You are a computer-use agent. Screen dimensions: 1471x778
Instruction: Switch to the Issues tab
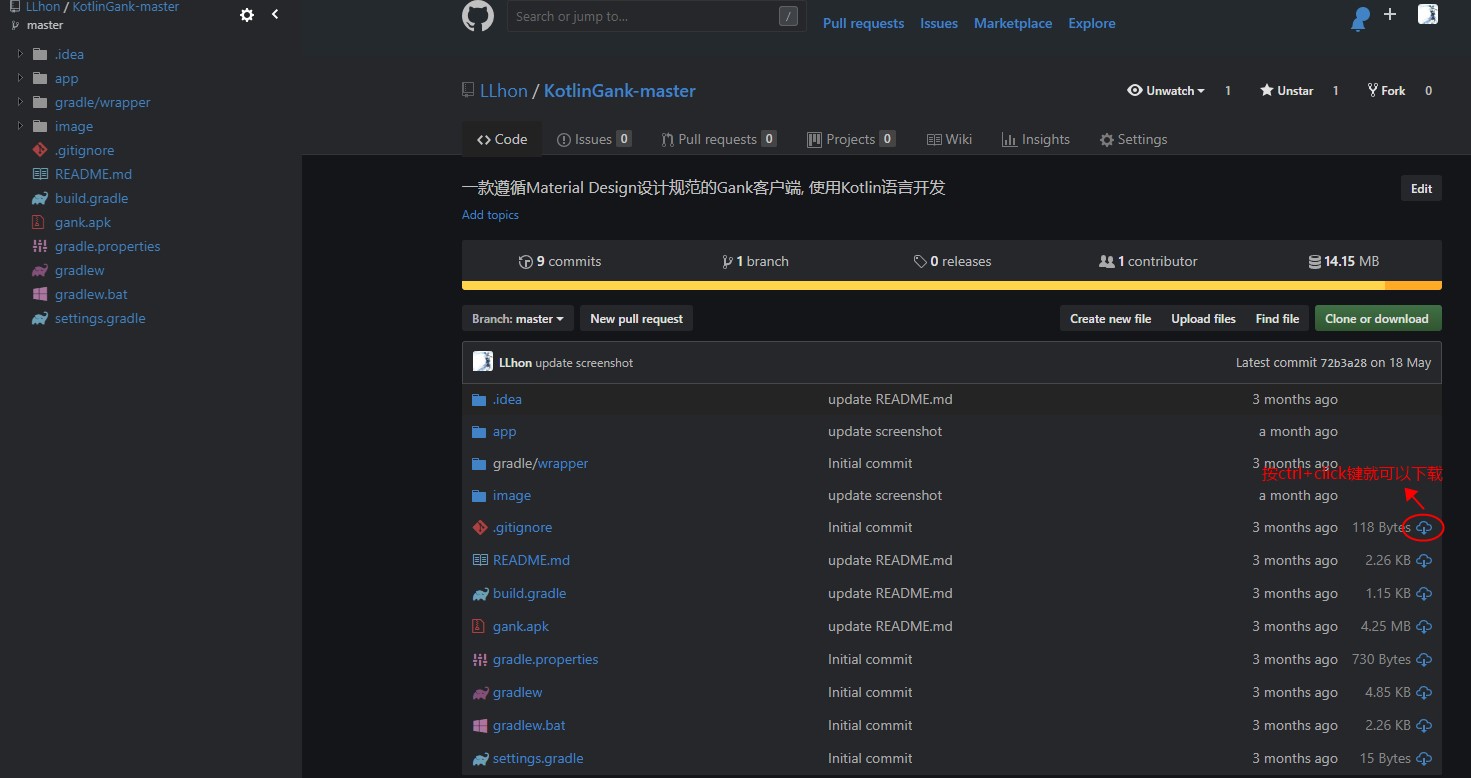click(594, 139)
